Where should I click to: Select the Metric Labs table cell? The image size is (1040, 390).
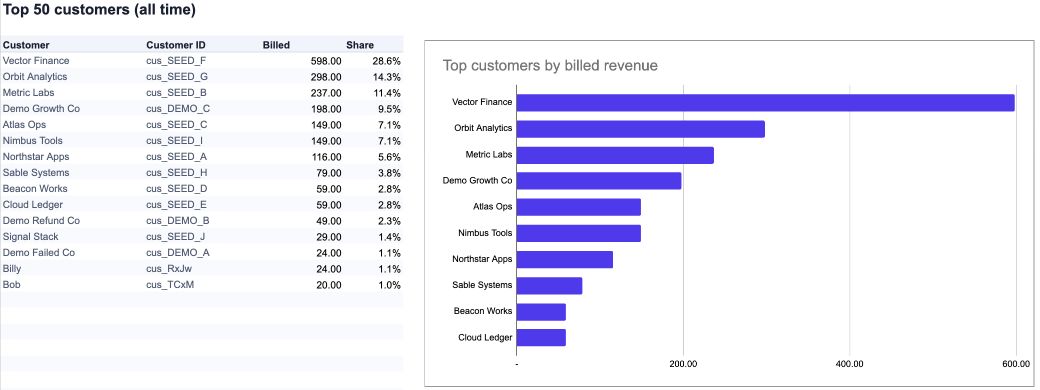pos(29,93)
